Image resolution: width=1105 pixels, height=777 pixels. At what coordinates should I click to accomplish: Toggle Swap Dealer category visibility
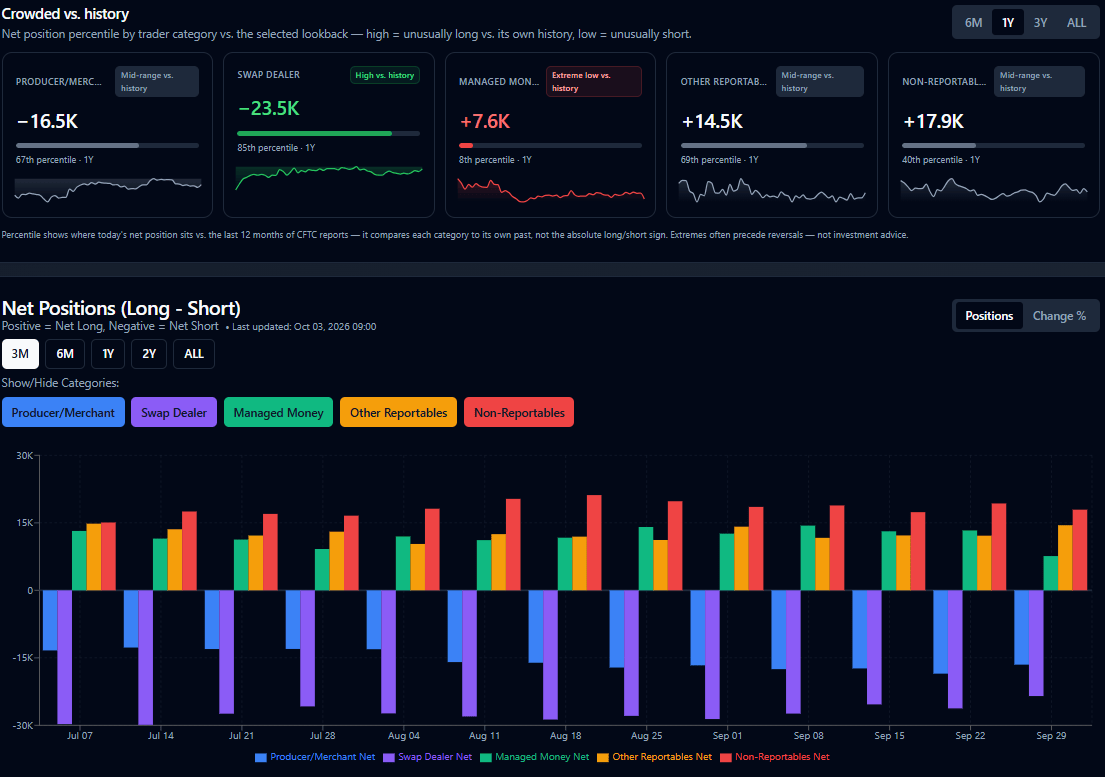174,412
